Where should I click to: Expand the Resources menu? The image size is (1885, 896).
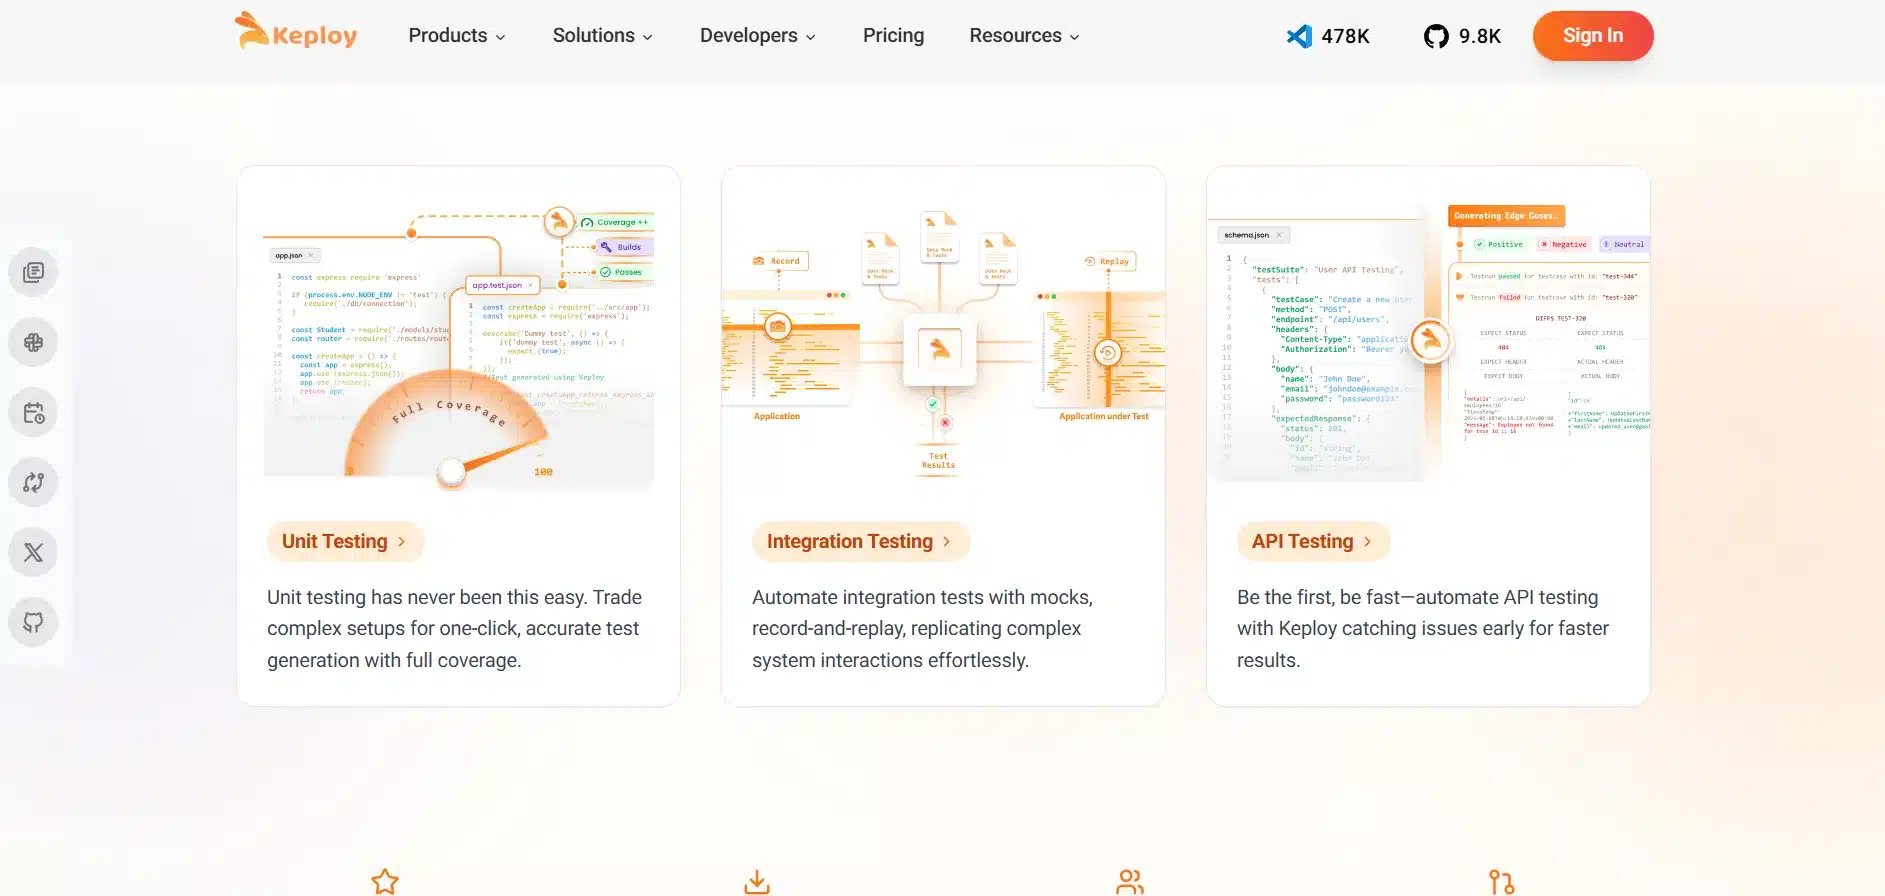pyautogui.click(x=1024, y=36)
